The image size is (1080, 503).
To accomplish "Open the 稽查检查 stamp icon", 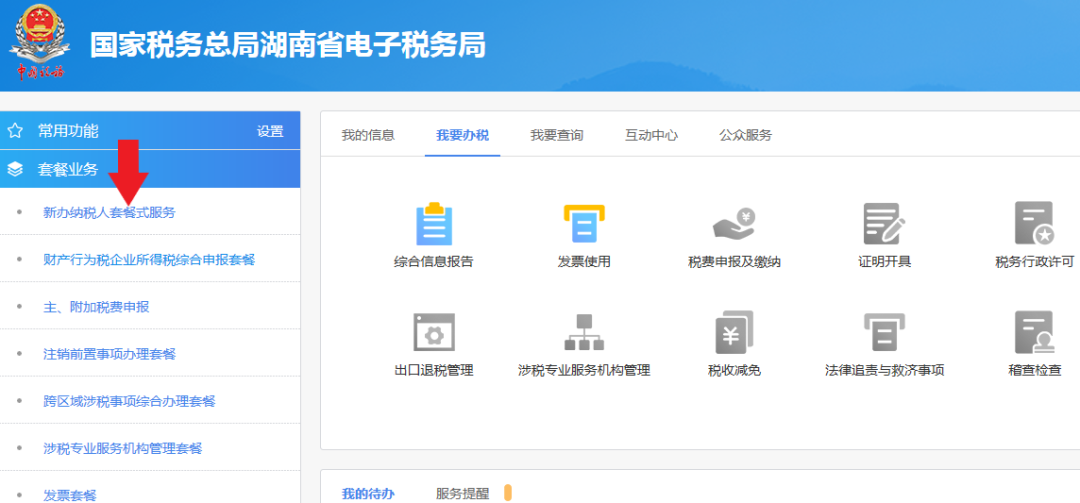I will click(1035, 332).
